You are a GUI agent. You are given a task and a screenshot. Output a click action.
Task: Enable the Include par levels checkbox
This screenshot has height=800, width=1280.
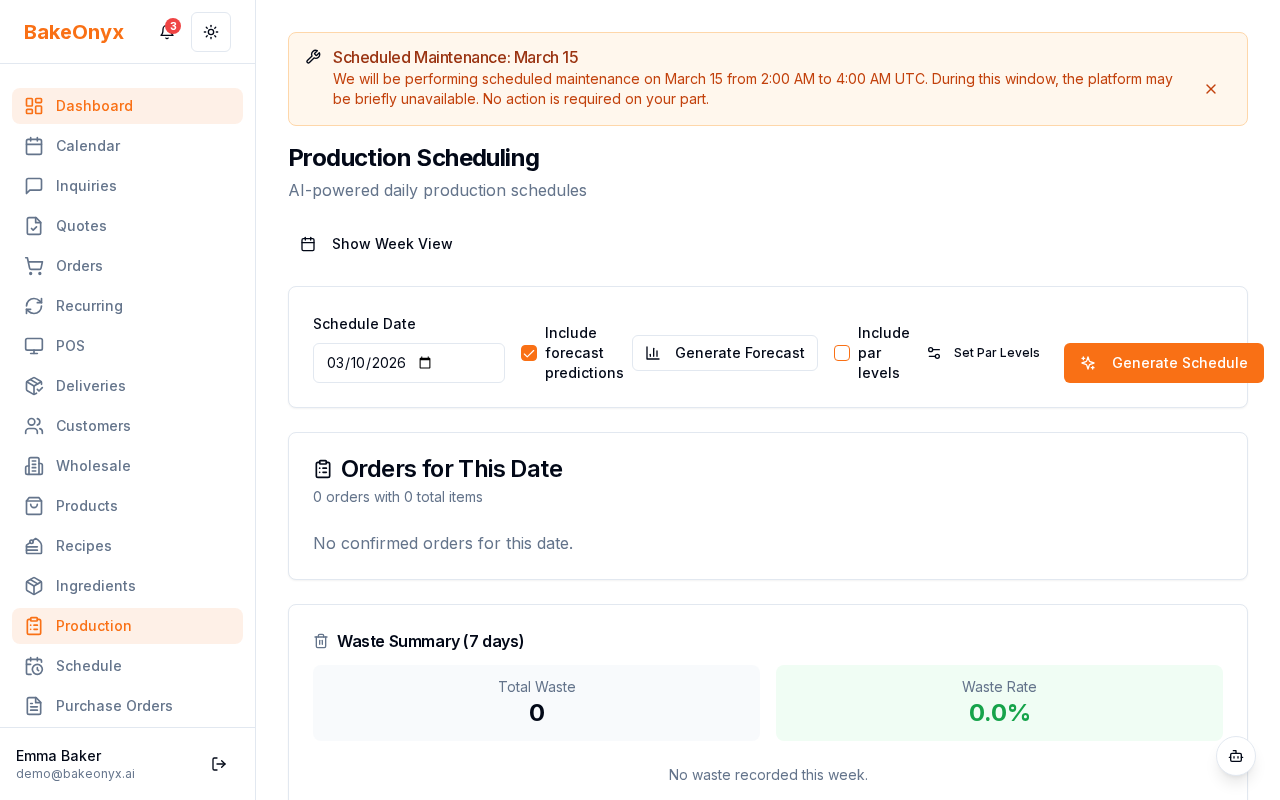pos(842,353)
